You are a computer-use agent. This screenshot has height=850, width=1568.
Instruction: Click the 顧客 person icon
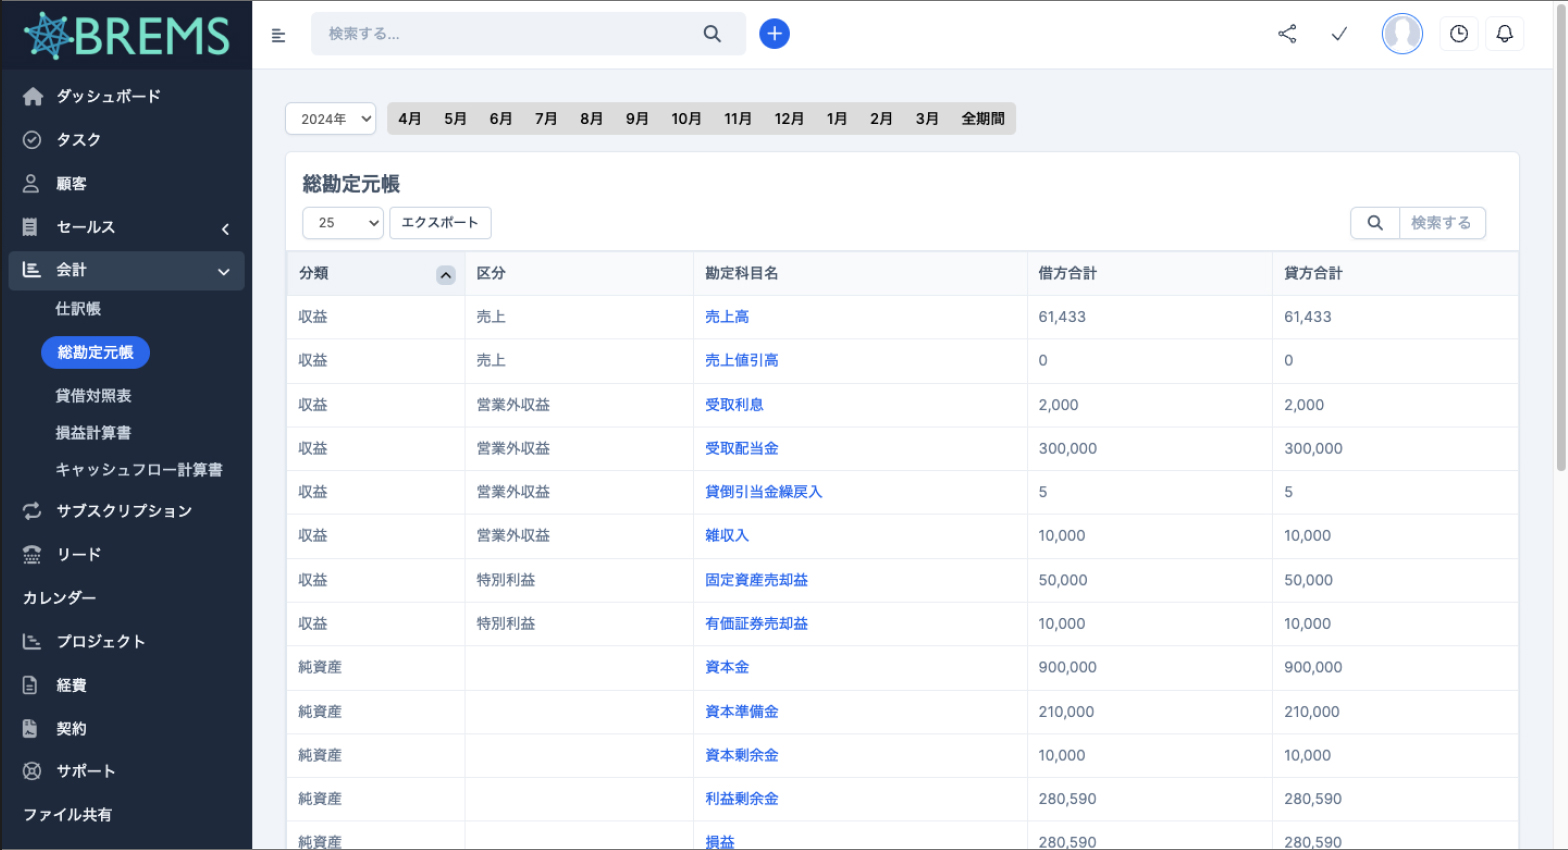coord(31,184)
